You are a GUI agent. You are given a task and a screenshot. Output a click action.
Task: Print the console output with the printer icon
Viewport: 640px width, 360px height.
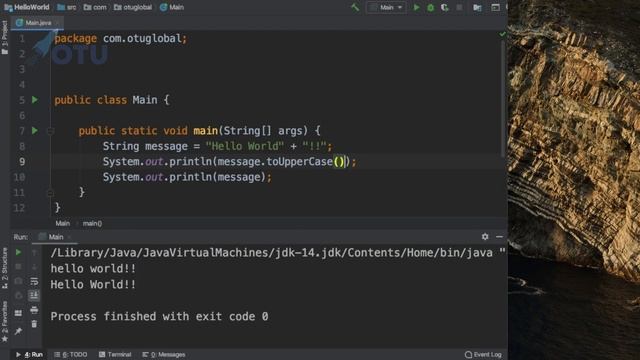pos(34,310)
